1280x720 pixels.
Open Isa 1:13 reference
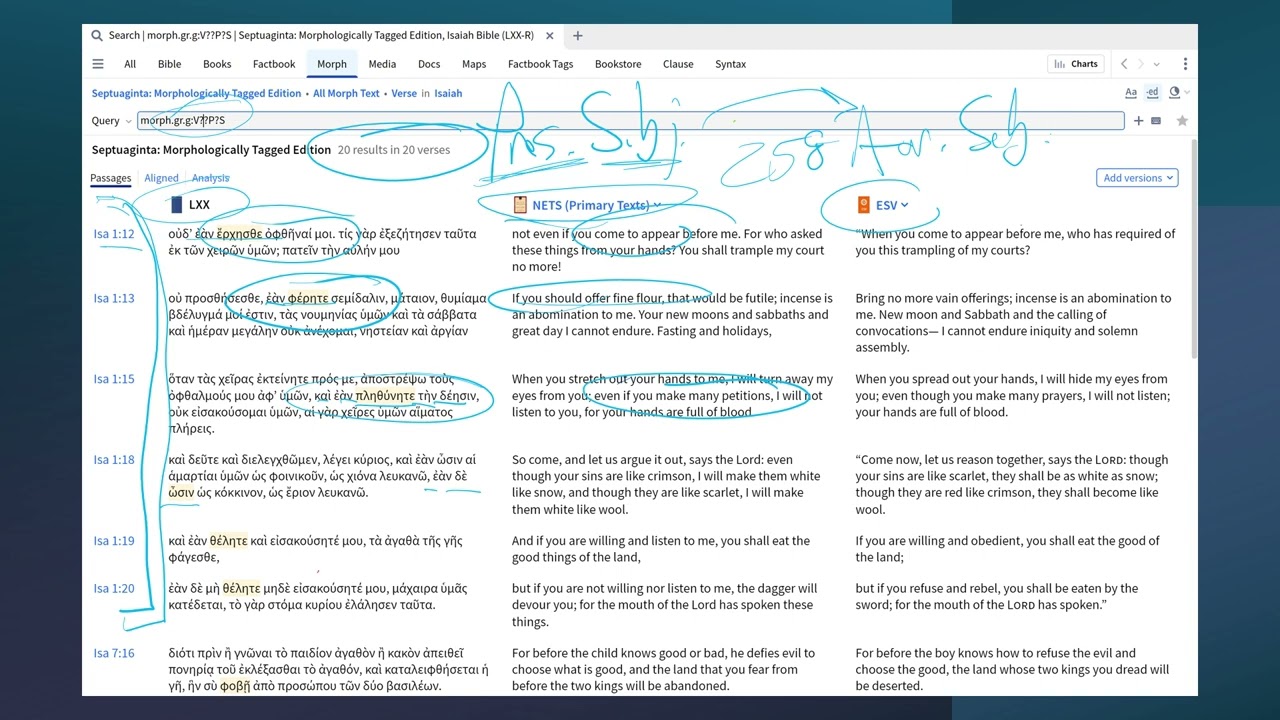114,298
